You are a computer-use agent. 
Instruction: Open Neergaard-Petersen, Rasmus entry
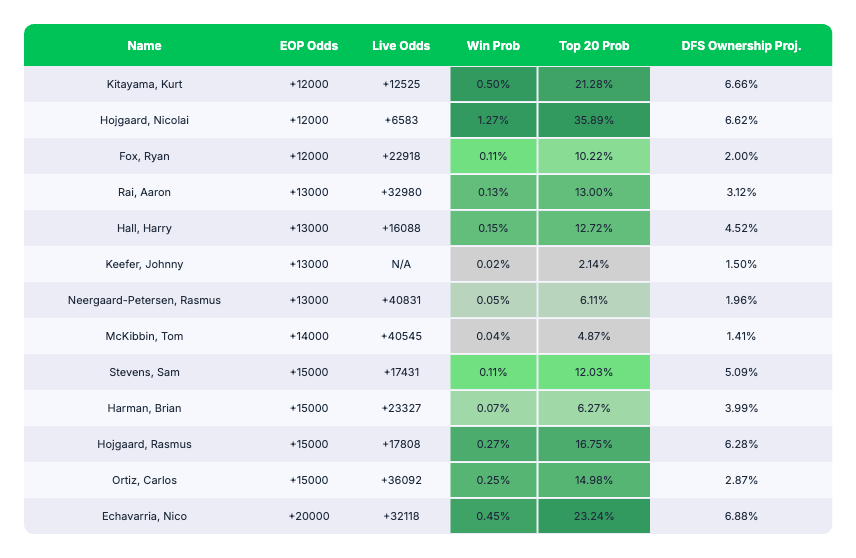point(144,300)
